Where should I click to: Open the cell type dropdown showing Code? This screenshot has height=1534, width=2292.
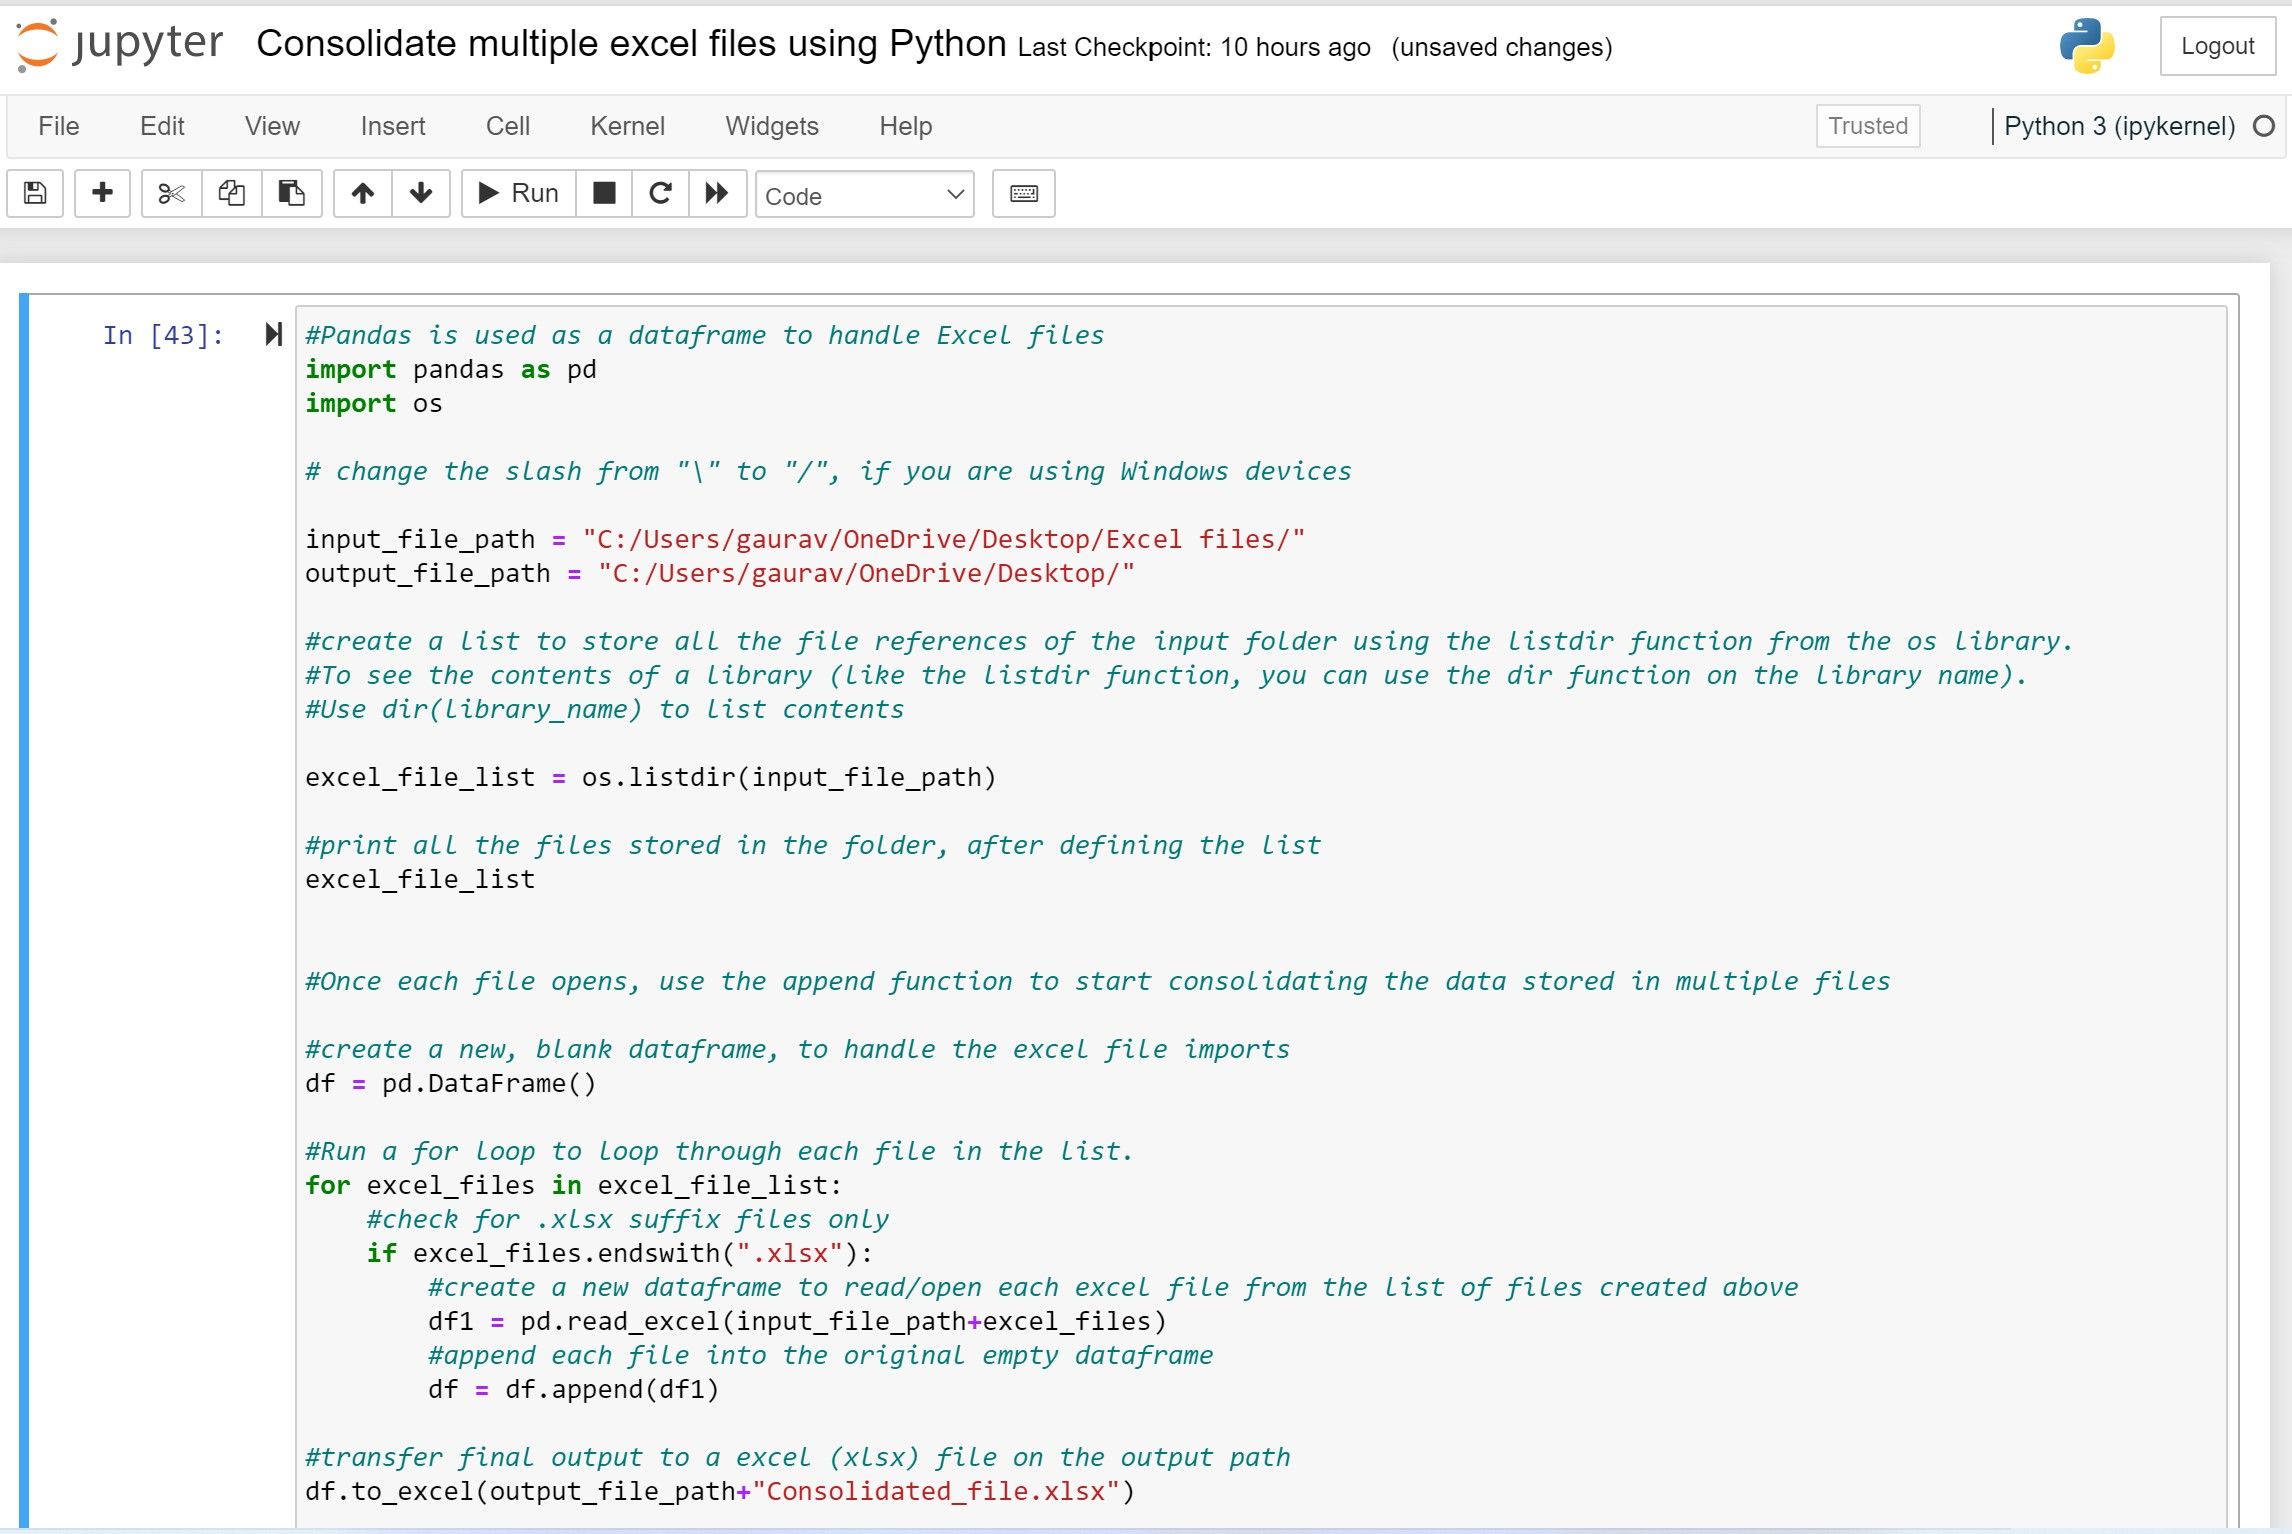pyautogui.click(x=864, y=195)
